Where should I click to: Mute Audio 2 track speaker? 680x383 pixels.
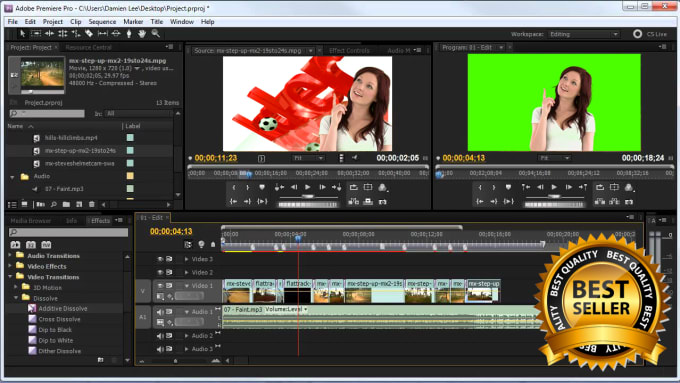pyautogui.click(x=160, y=336)
